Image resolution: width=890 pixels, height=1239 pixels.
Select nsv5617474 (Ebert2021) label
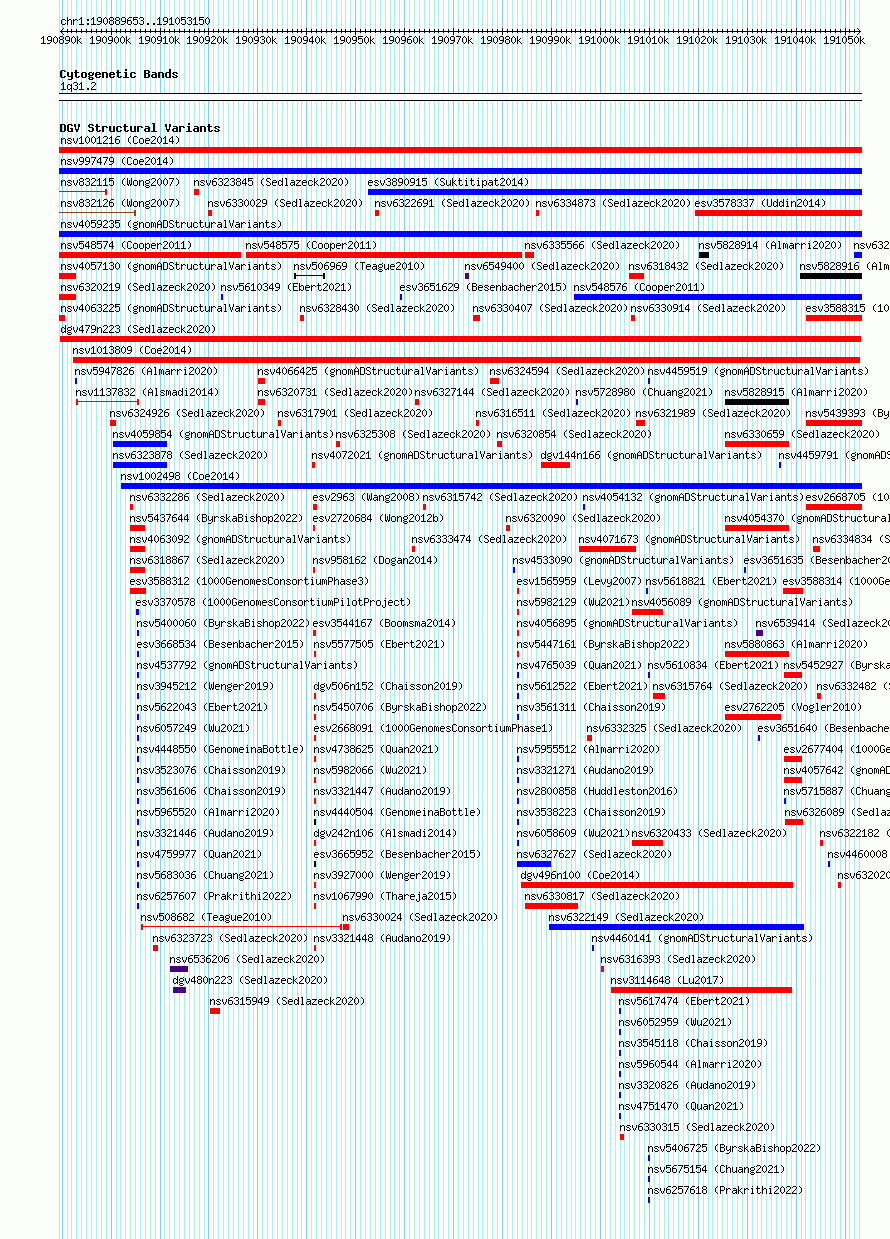pyautogui.click(x=684, y=1001)
